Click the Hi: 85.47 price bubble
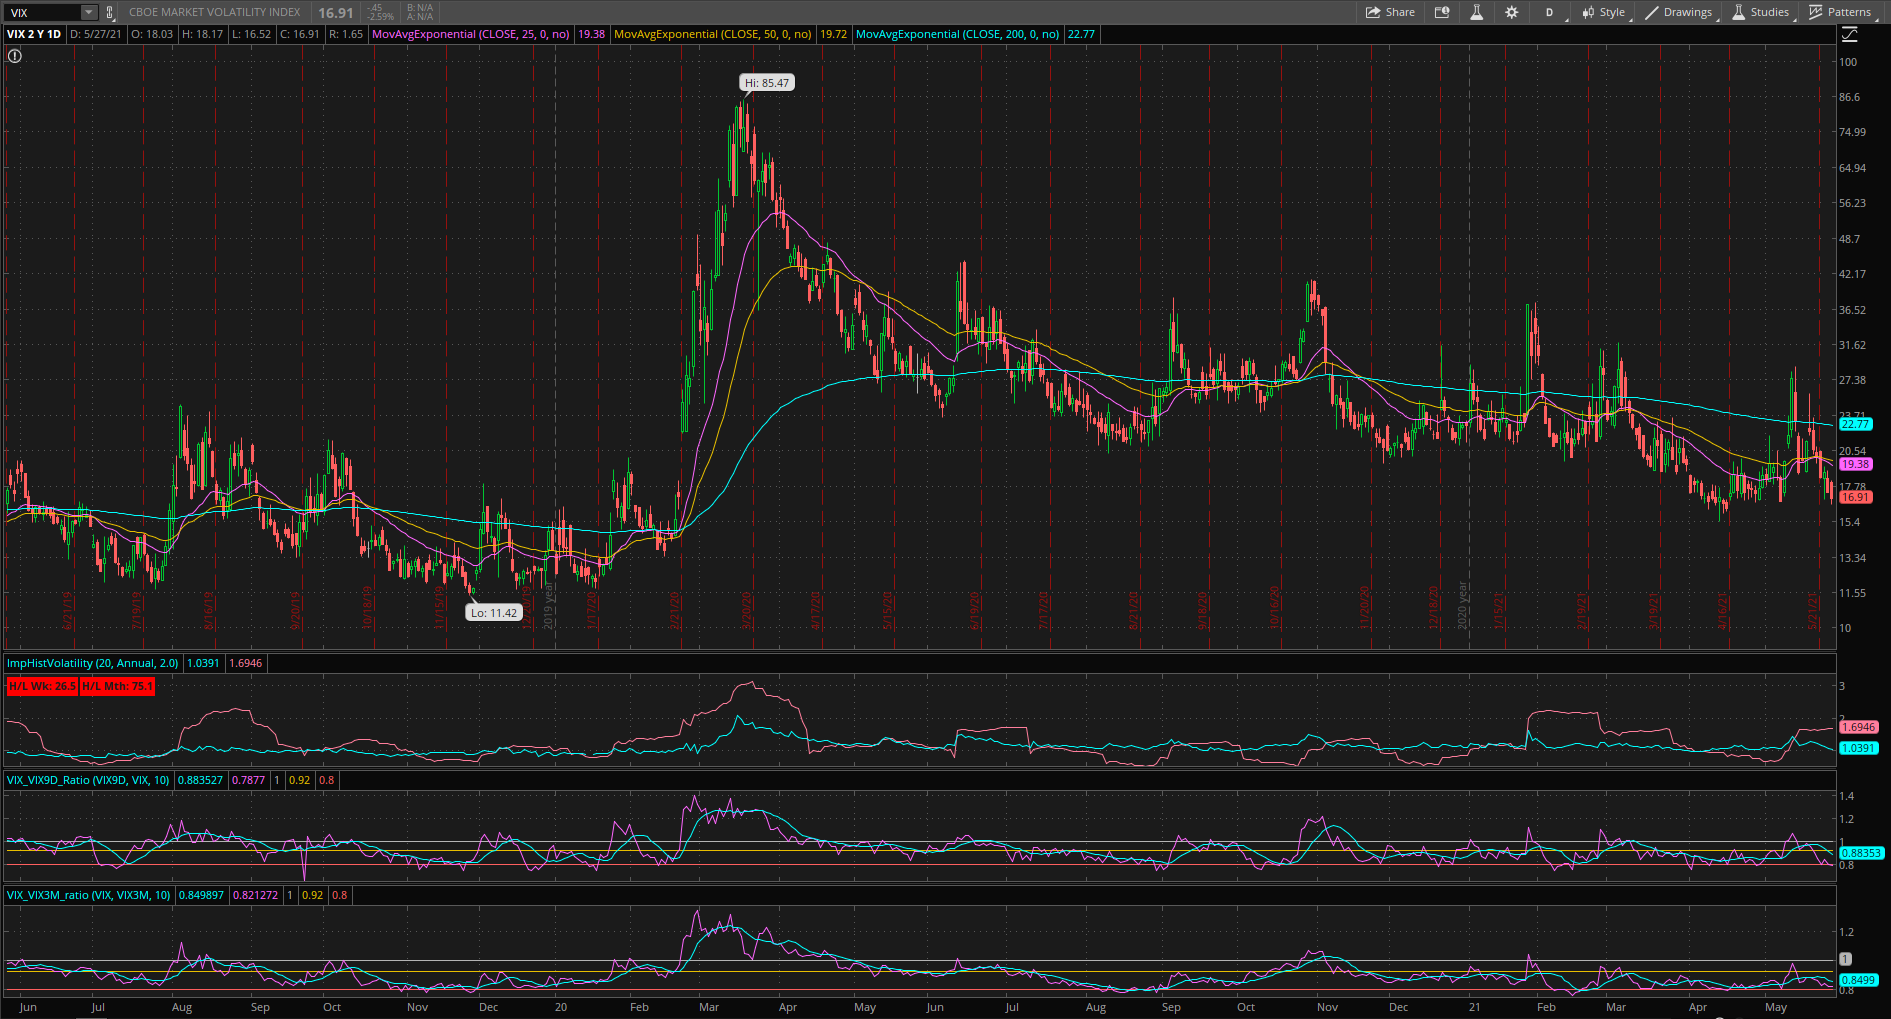Viewport: 1891px width, 1019px height. (x=767, y=83)
